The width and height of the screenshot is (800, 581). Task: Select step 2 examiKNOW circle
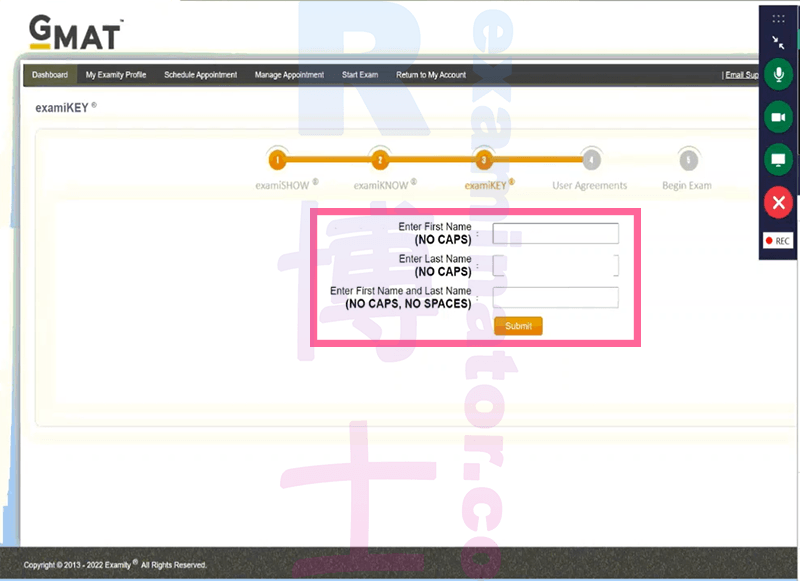pos(380,160)
